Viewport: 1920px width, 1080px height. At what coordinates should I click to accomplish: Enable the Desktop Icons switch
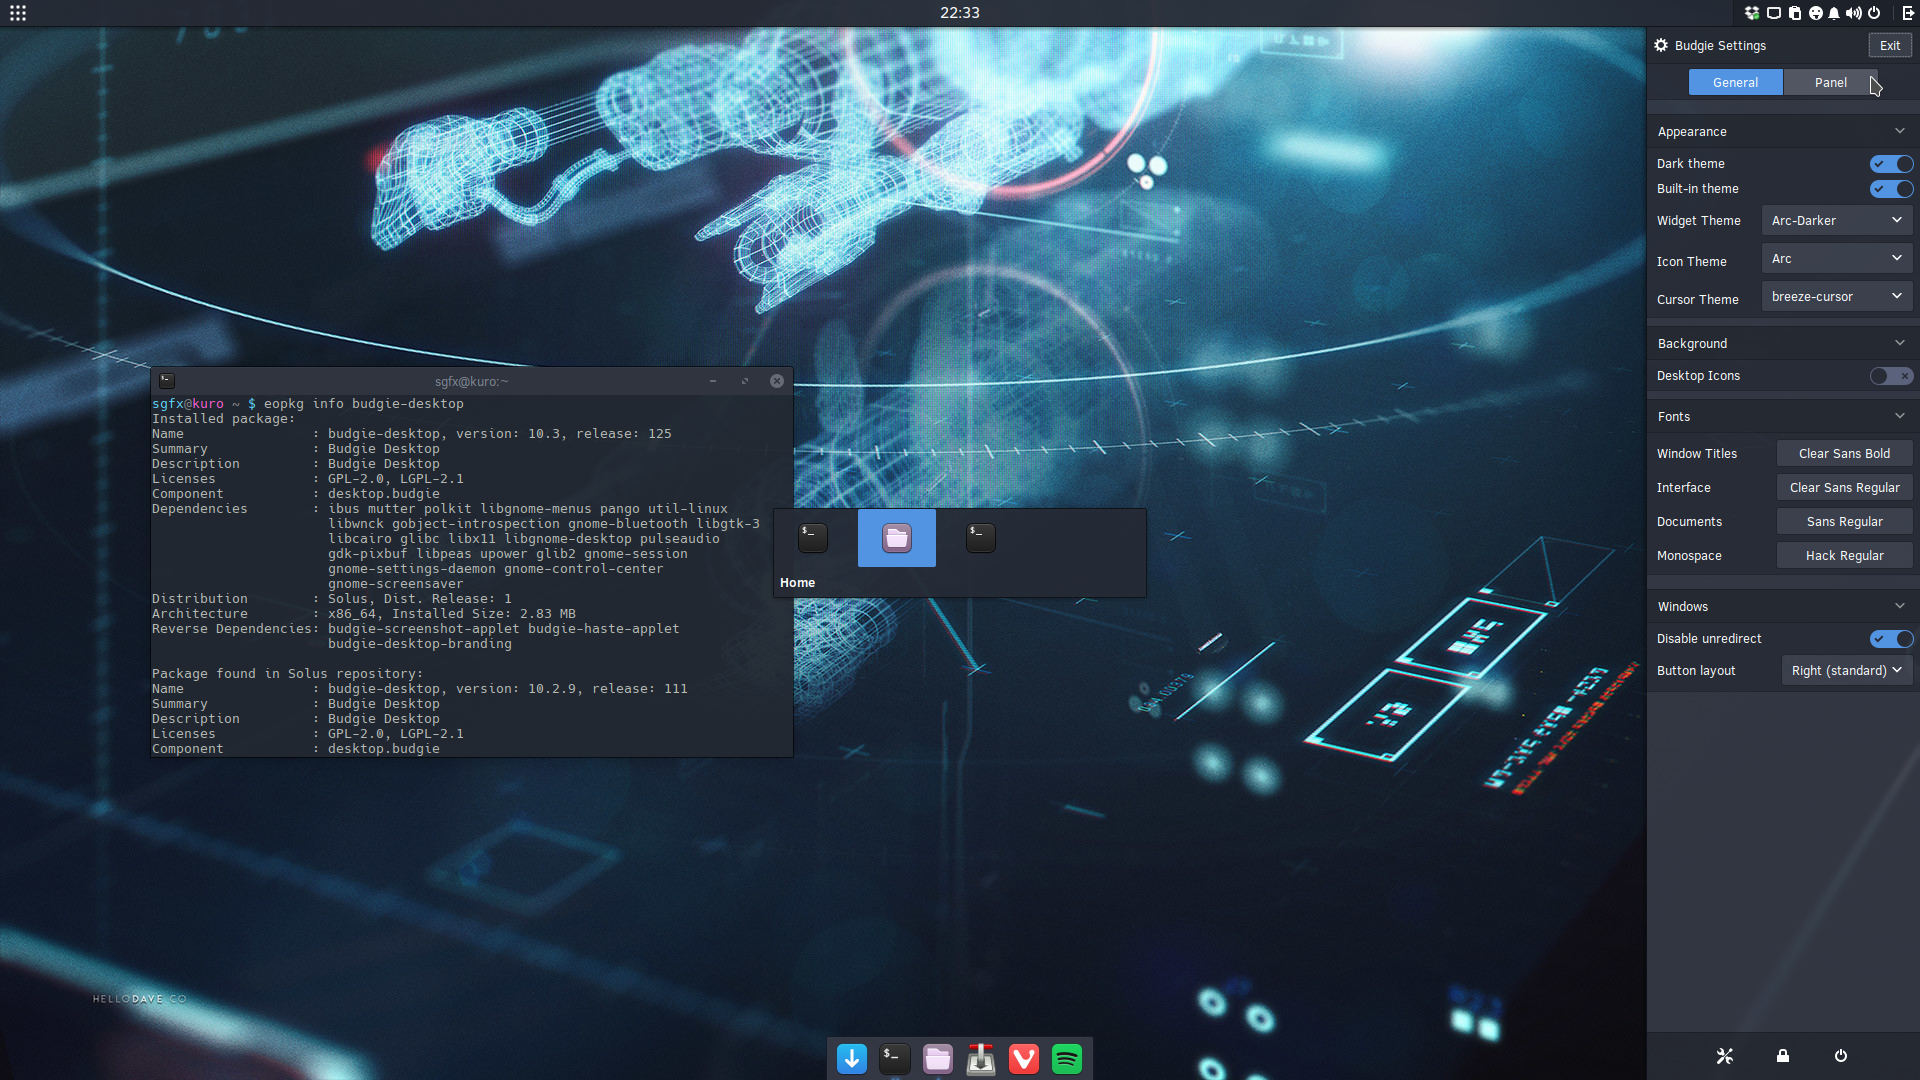[1891, 376]
